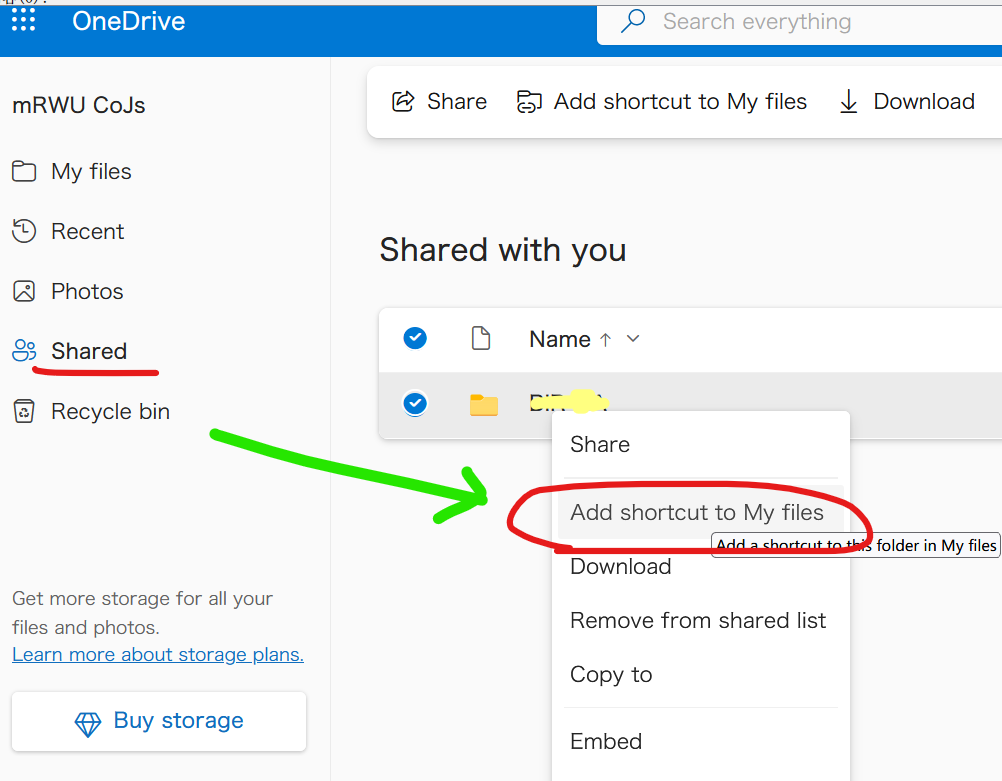Image resolution: width=1002 pixels, height=781 pixels.
Task: Open Recycle bin in sidebar
Action: [111, 412]
